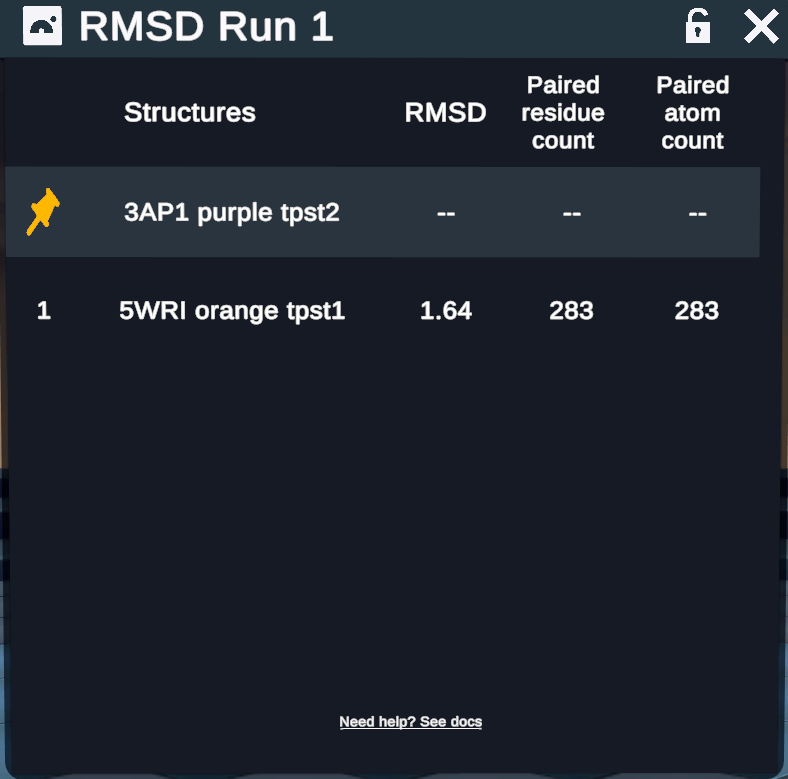Toggle the unlock padlock icon

697,27
